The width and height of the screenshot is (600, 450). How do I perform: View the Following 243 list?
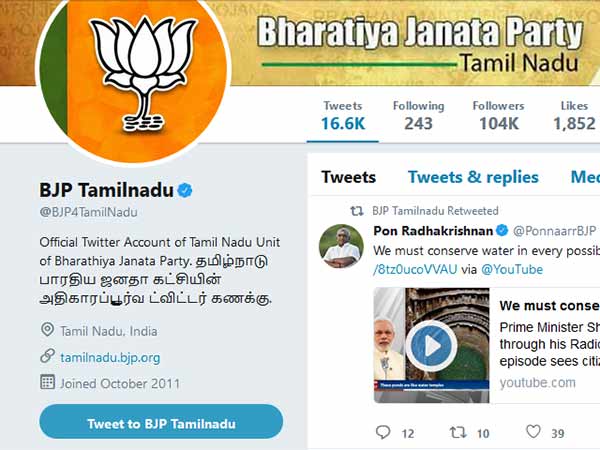(x=419, y=116)
